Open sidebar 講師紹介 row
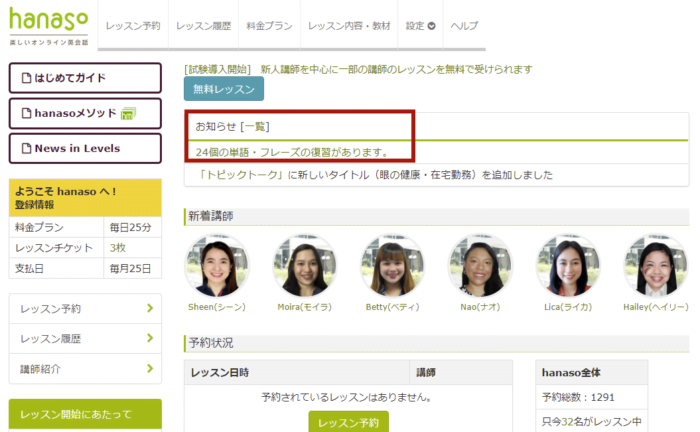This screenshot has width=700, height=432. click(85, 369)
